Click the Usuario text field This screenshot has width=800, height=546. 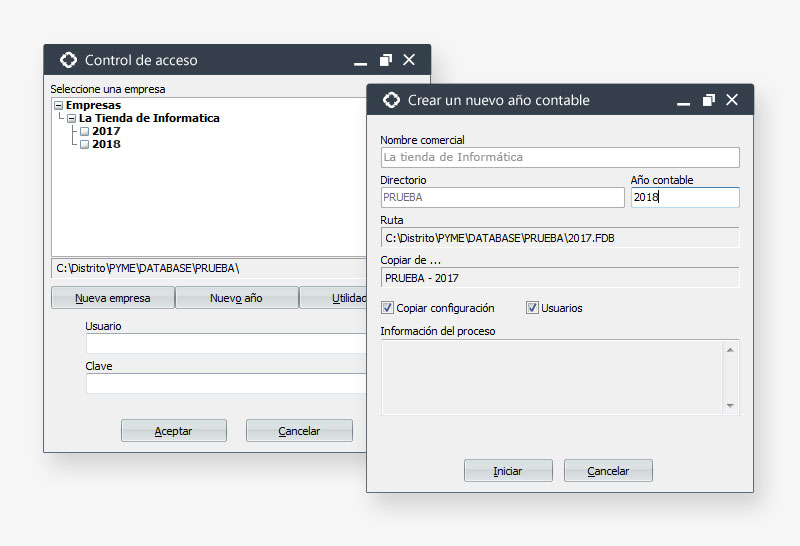(225, 344)
